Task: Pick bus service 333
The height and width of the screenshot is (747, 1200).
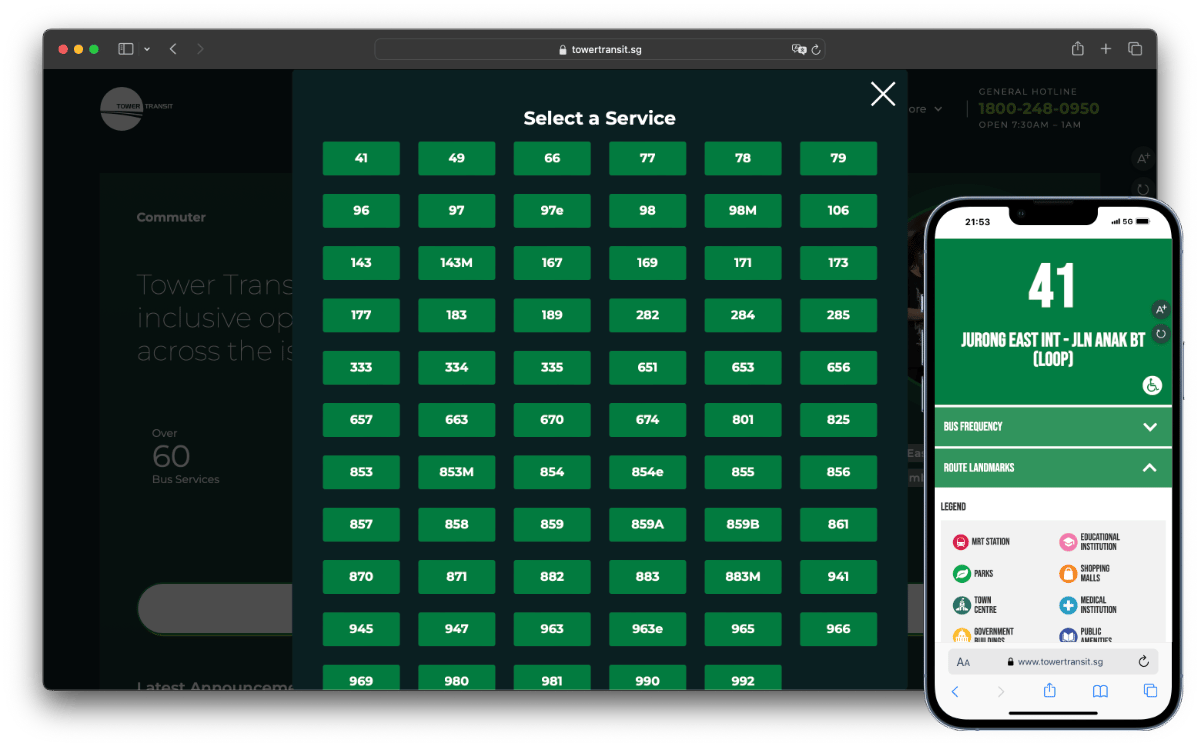Action: 361,367
